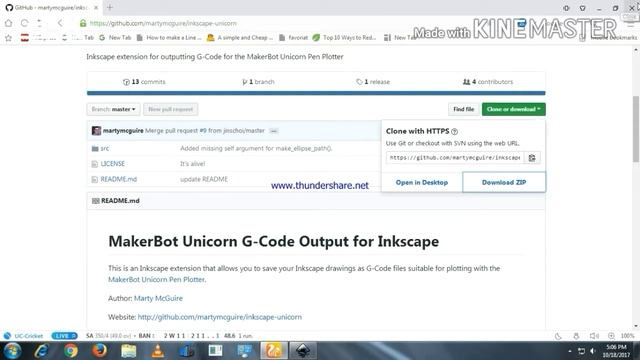Viewport: 640px width, 360px height.
Task: Click the Find file button
Action: pos(464,109)
